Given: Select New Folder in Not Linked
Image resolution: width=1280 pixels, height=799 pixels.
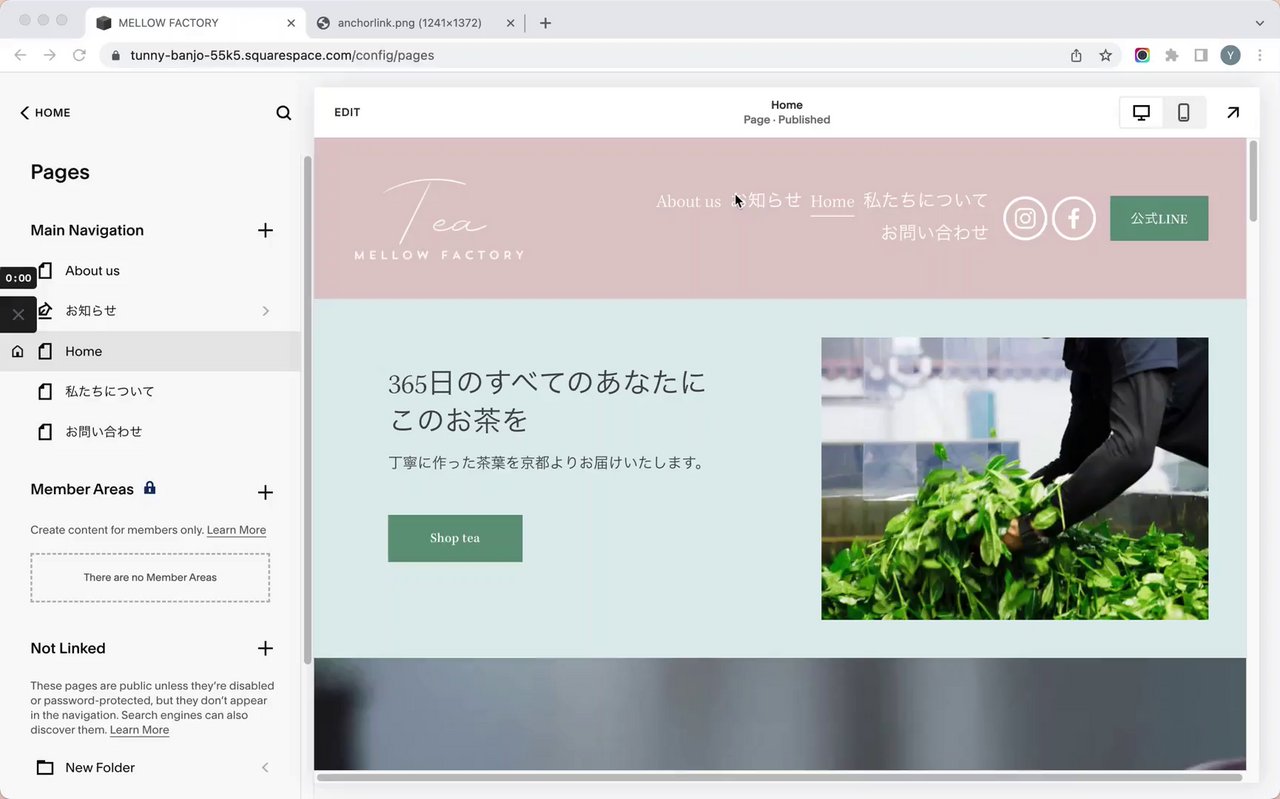Looking at the screenshot, I should (x=100, y=768).
